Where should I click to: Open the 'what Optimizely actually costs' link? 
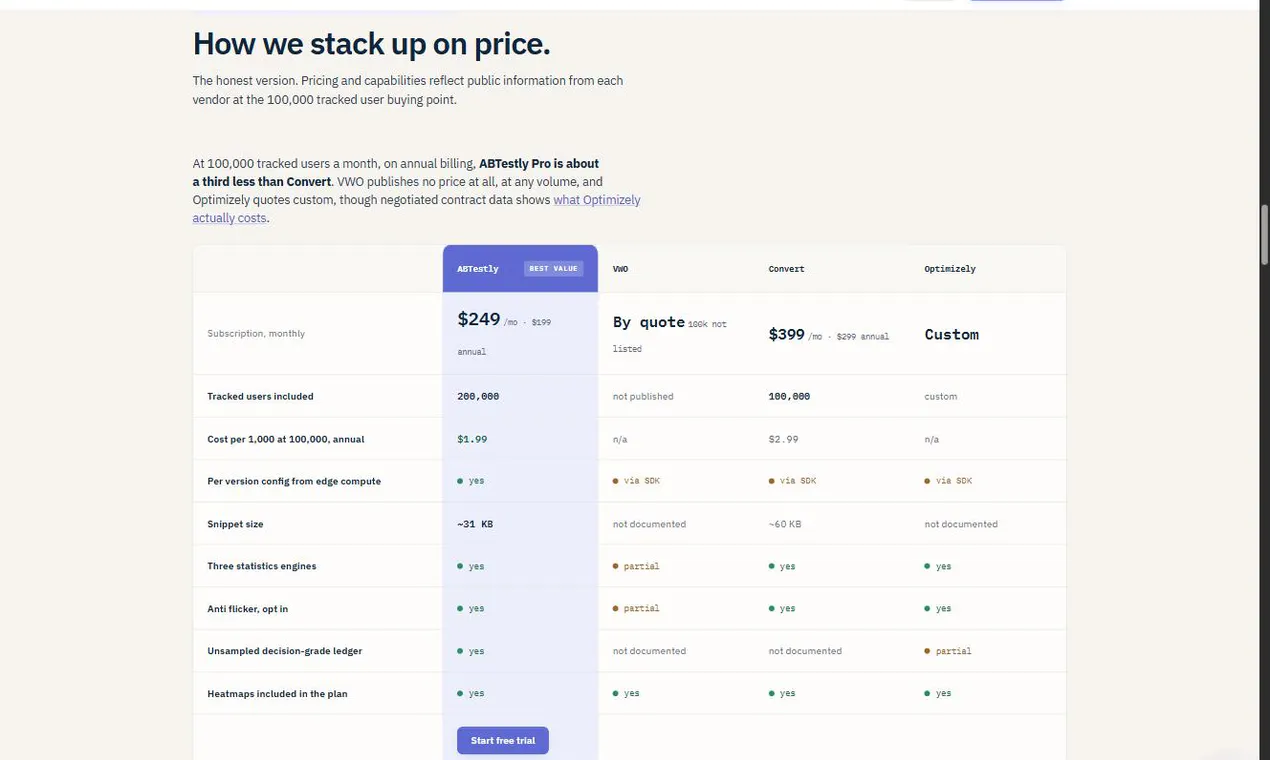[416, 209]
